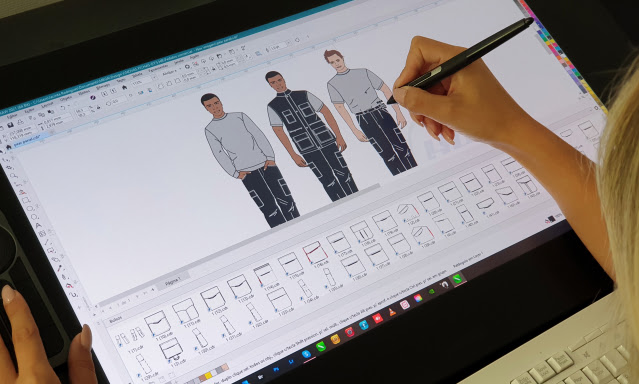Open the Ajuda menu

click(194, 57)
